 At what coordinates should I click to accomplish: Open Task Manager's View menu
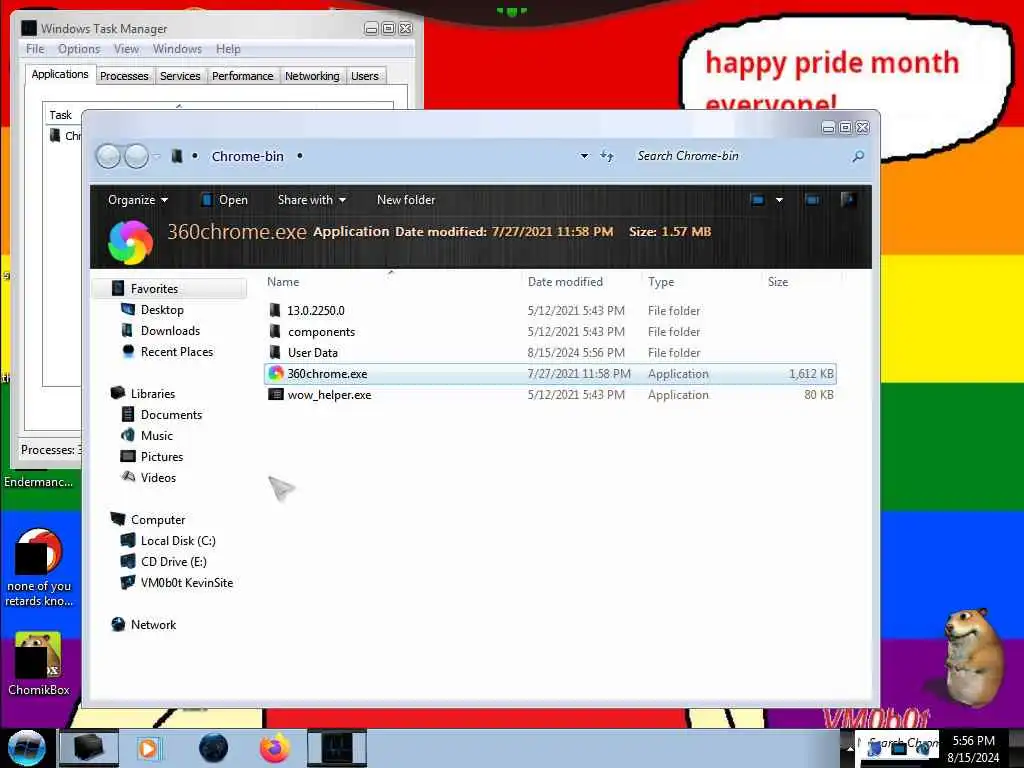pos(126,49)
